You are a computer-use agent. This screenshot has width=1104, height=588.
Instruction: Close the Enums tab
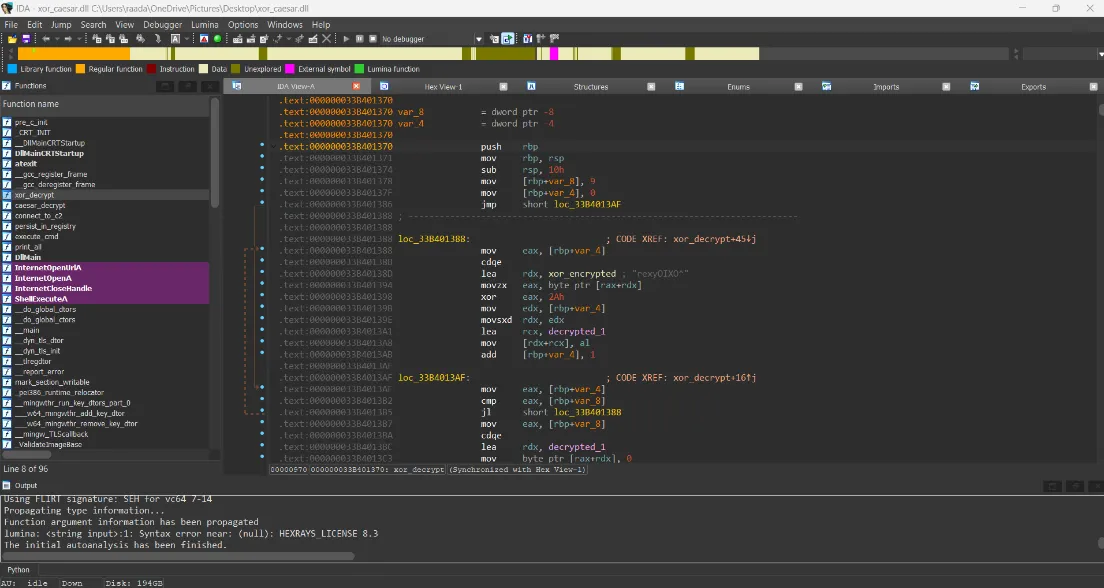pyautogui.click(x=798, y=87)
